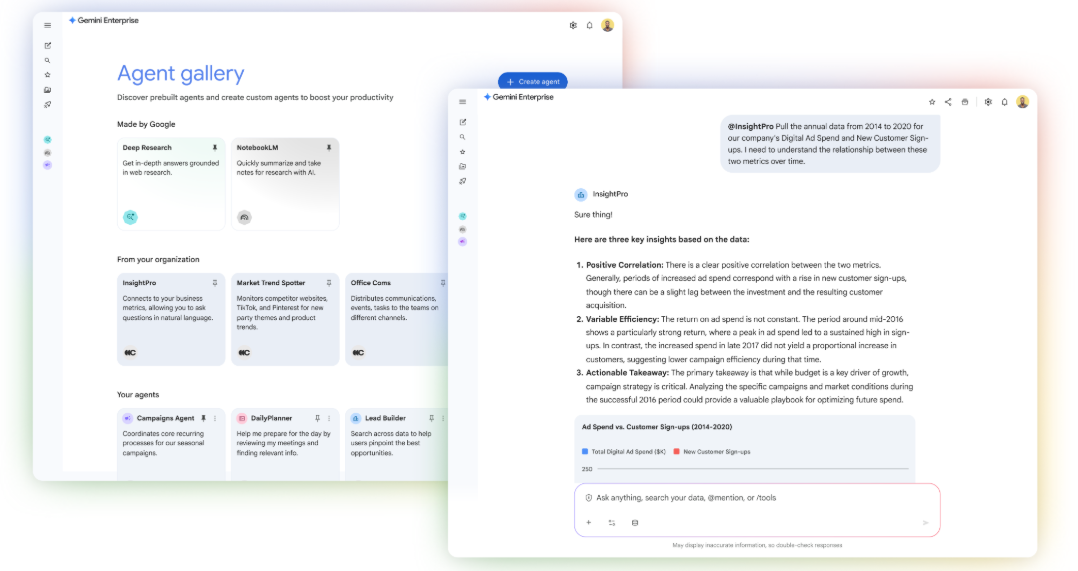Click the Create agent button
Screen dimensions: 1078x571
(x=533, y=81)
